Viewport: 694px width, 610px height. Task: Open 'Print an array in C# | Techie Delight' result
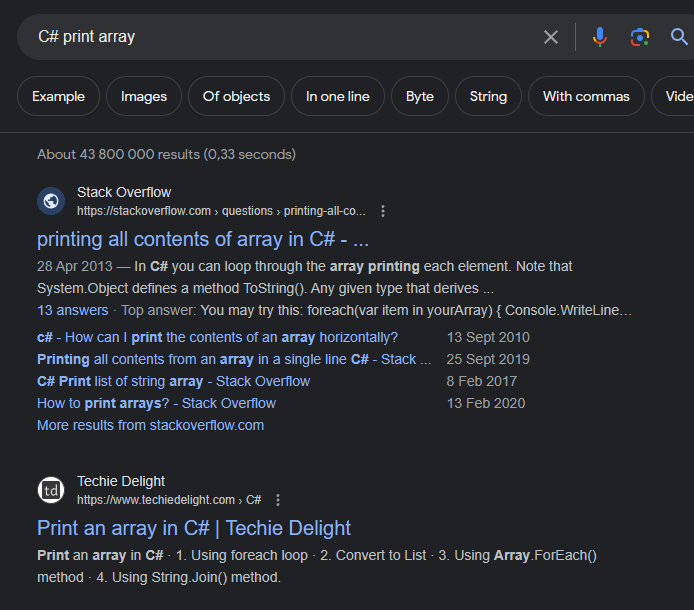(x=194, y=528)
